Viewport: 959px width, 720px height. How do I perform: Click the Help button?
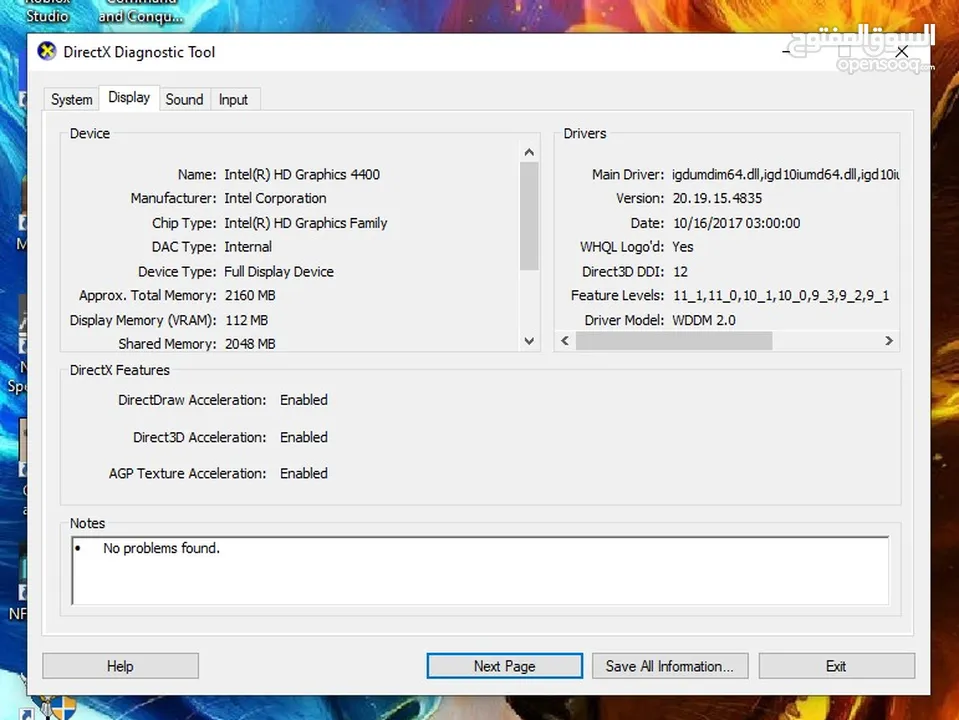click(120, 666)
